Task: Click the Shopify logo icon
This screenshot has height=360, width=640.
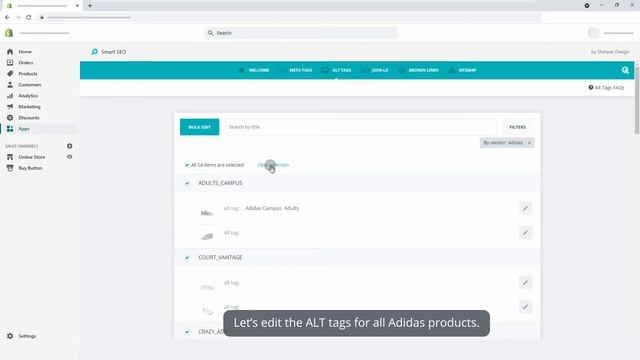Action: click(9, 33)
